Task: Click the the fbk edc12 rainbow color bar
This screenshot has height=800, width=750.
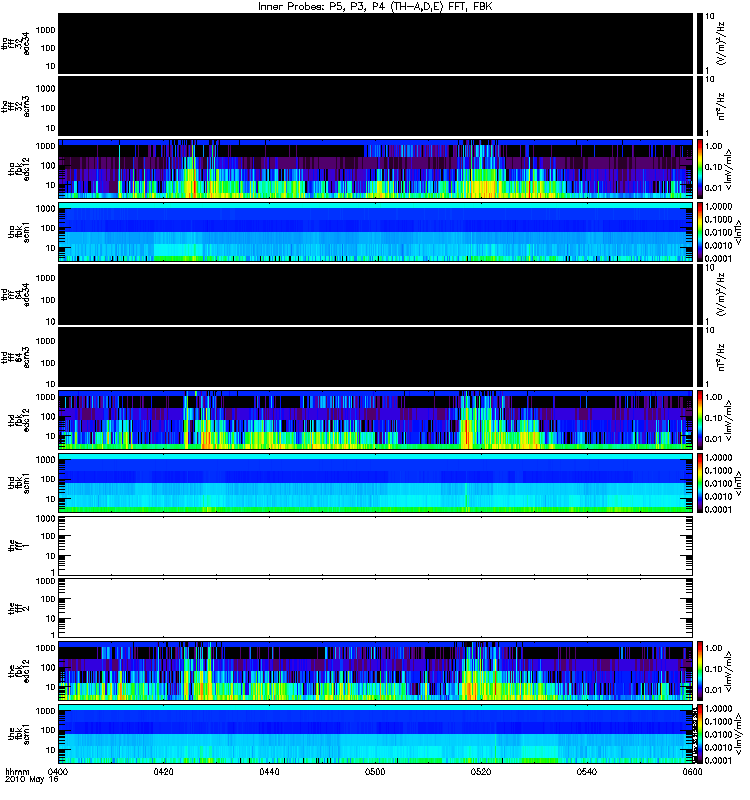Action: (700, 671)
